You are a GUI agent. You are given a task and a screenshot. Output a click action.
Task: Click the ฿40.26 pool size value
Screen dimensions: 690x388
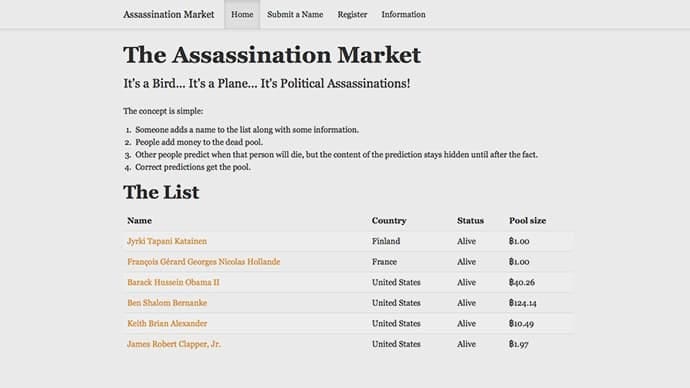[522, 282]
